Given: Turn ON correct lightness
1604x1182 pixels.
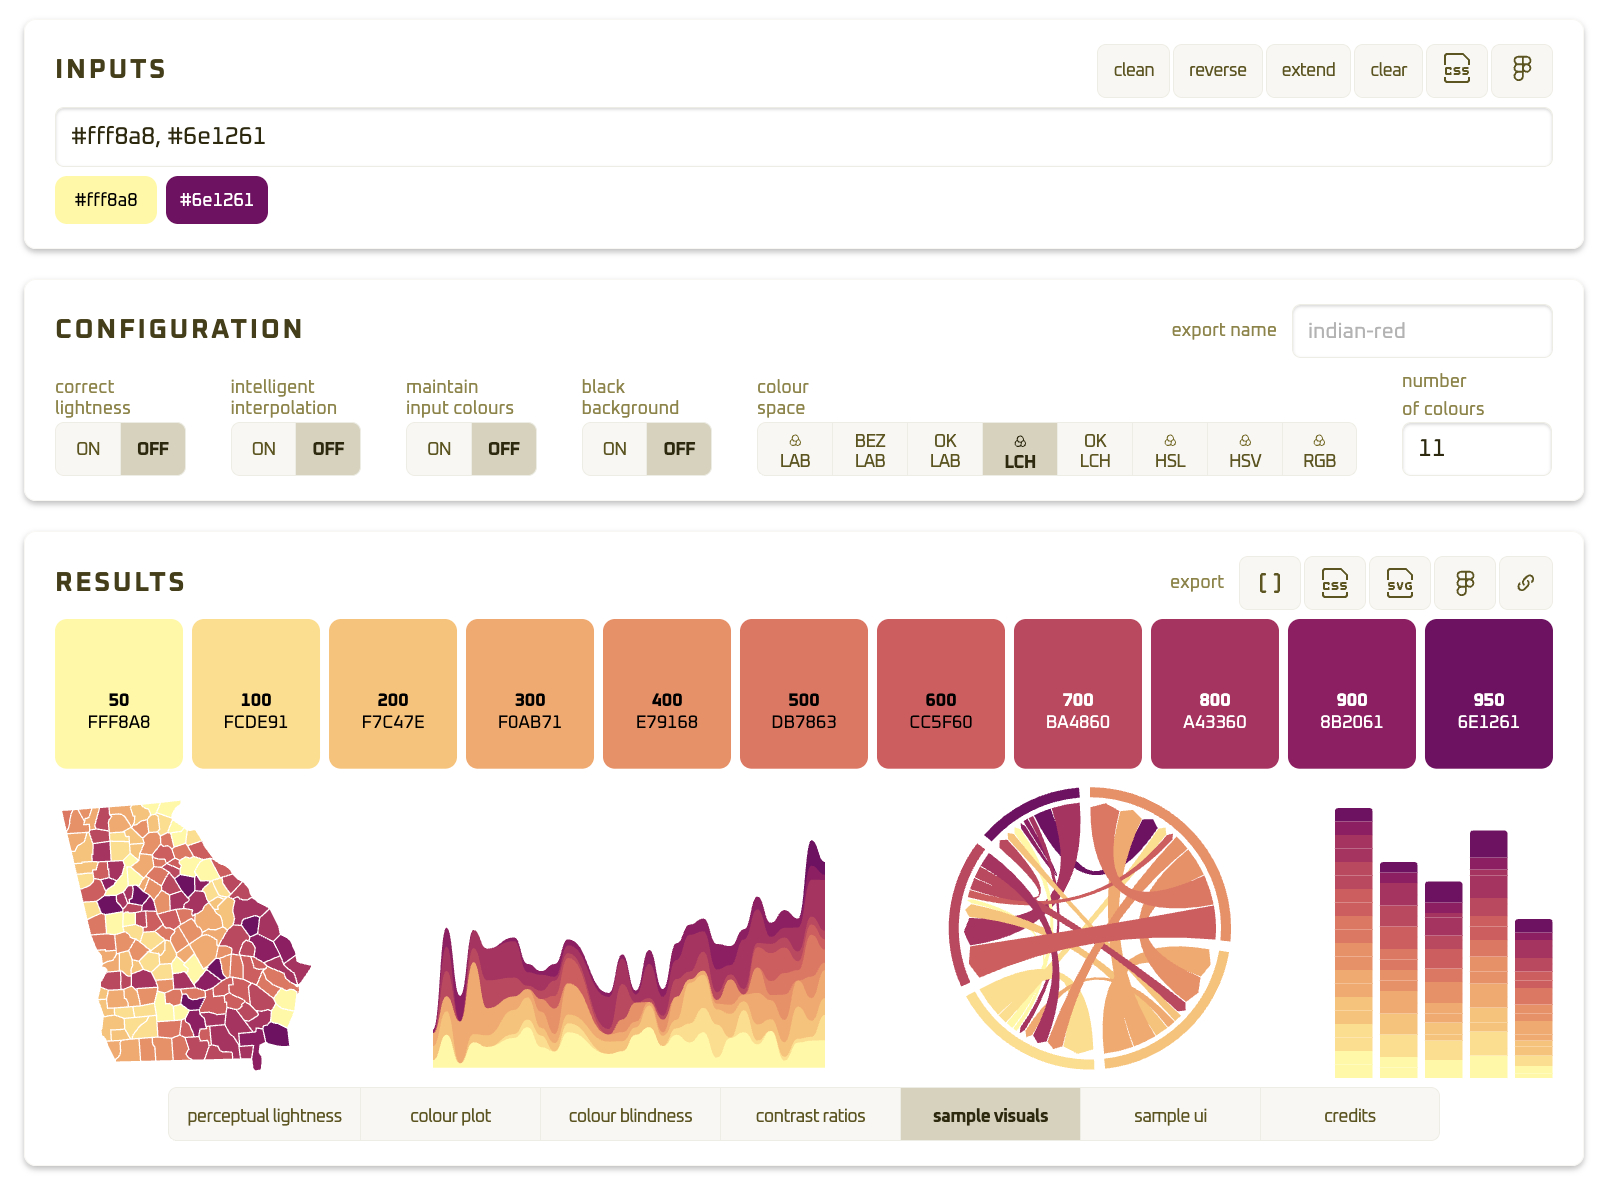Looking at the screenshot, I should [x=88, y=450].
